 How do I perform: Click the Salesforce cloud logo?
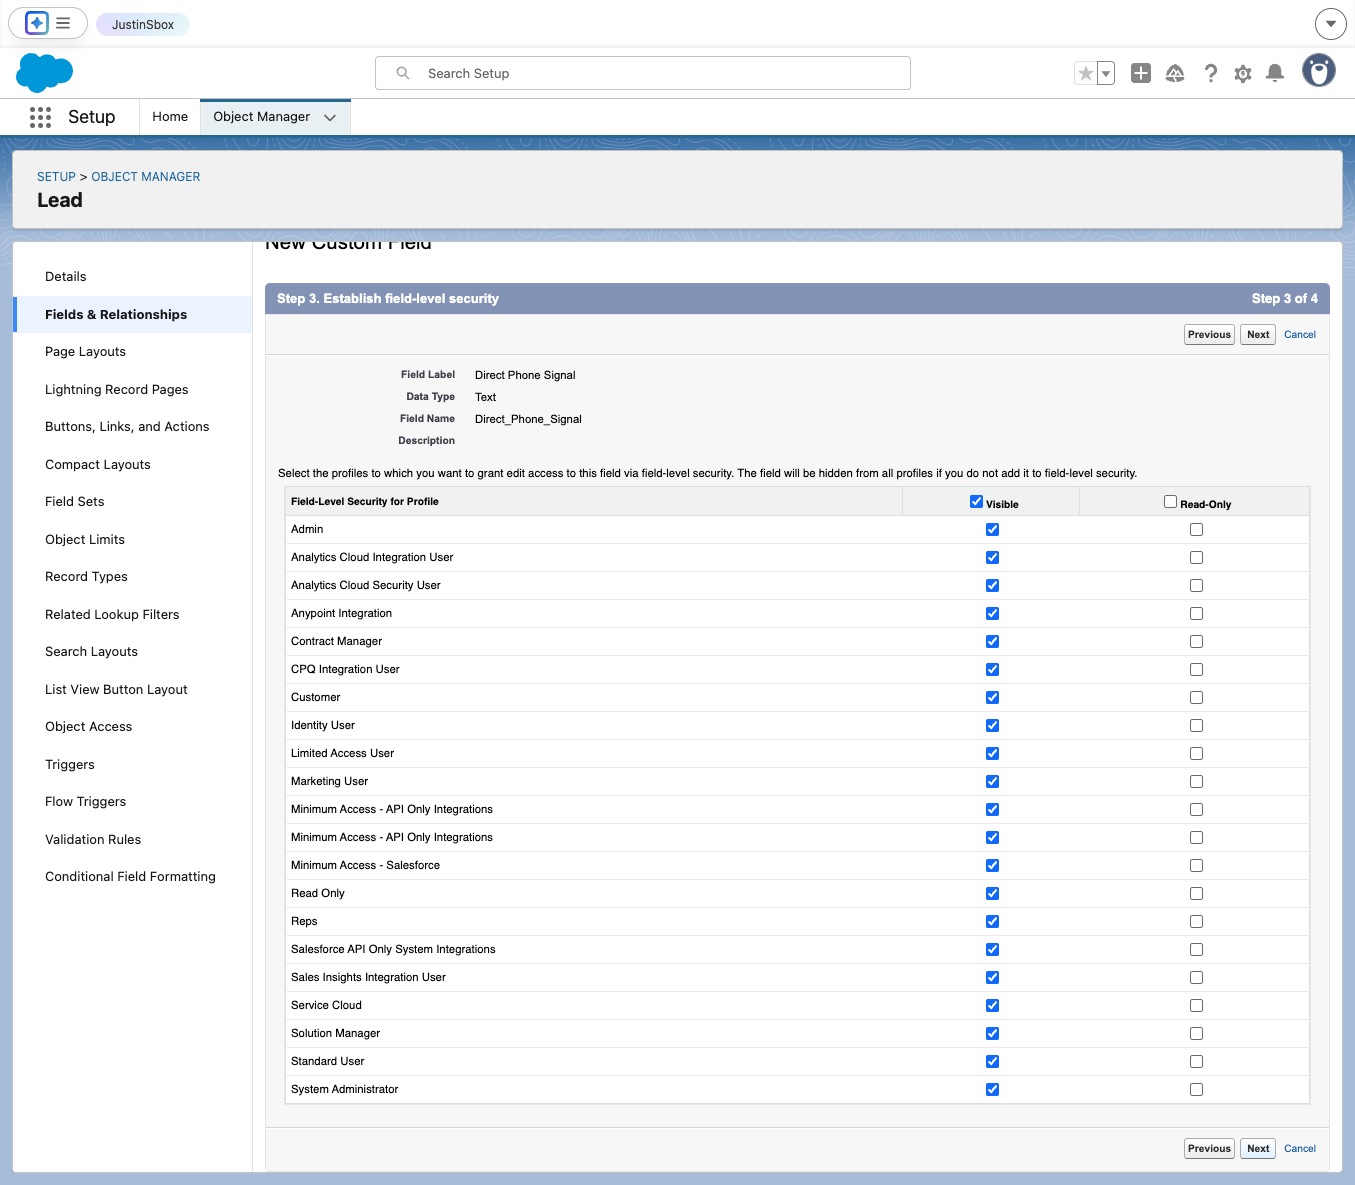pyautogui.click(x=45, y=73)
